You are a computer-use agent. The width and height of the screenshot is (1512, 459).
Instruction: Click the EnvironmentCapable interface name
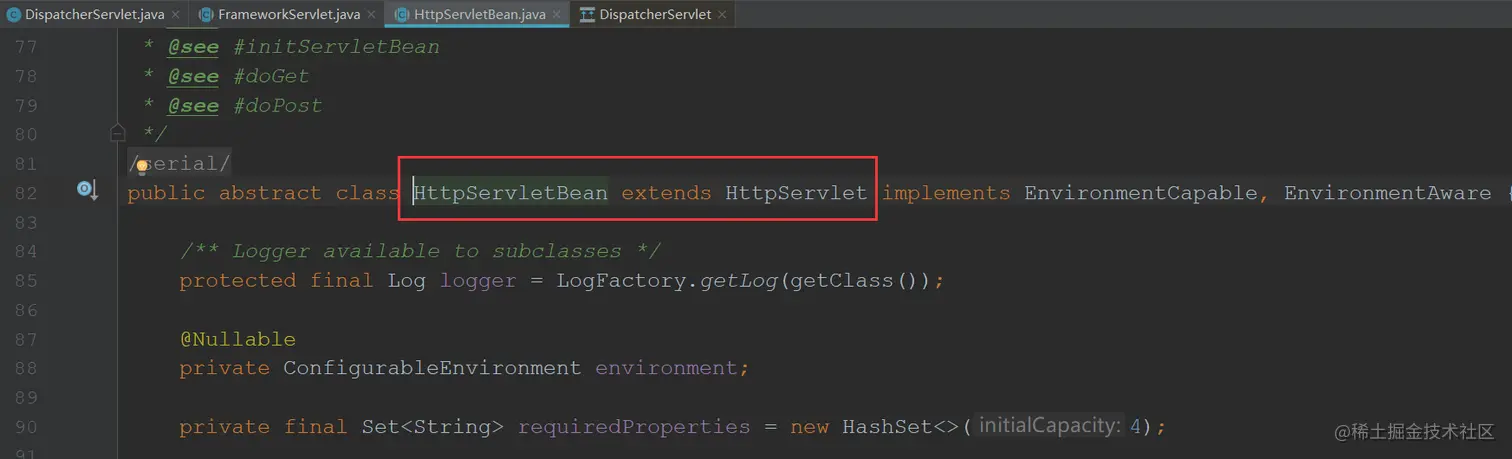point(1141,192)
